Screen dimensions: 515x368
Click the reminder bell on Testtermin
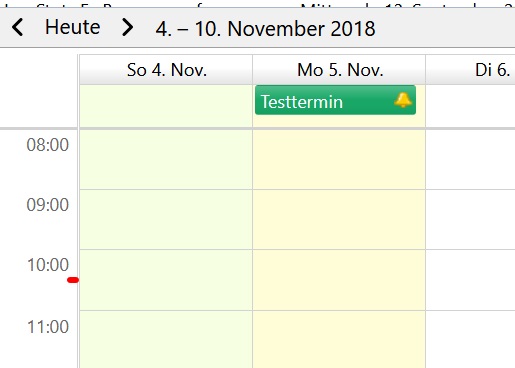tap(403, 100)
